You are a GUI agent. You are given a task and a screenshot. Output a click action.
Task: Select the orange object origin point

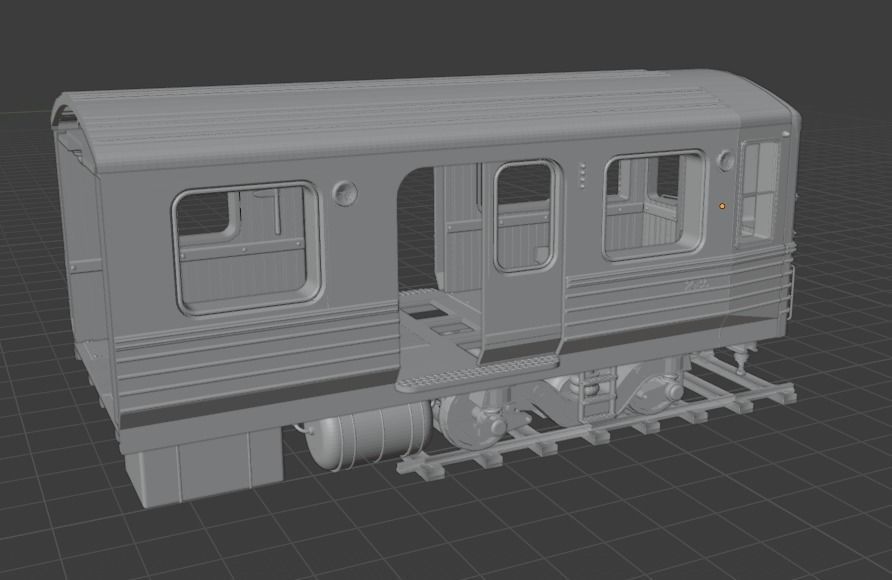point(722,206)
